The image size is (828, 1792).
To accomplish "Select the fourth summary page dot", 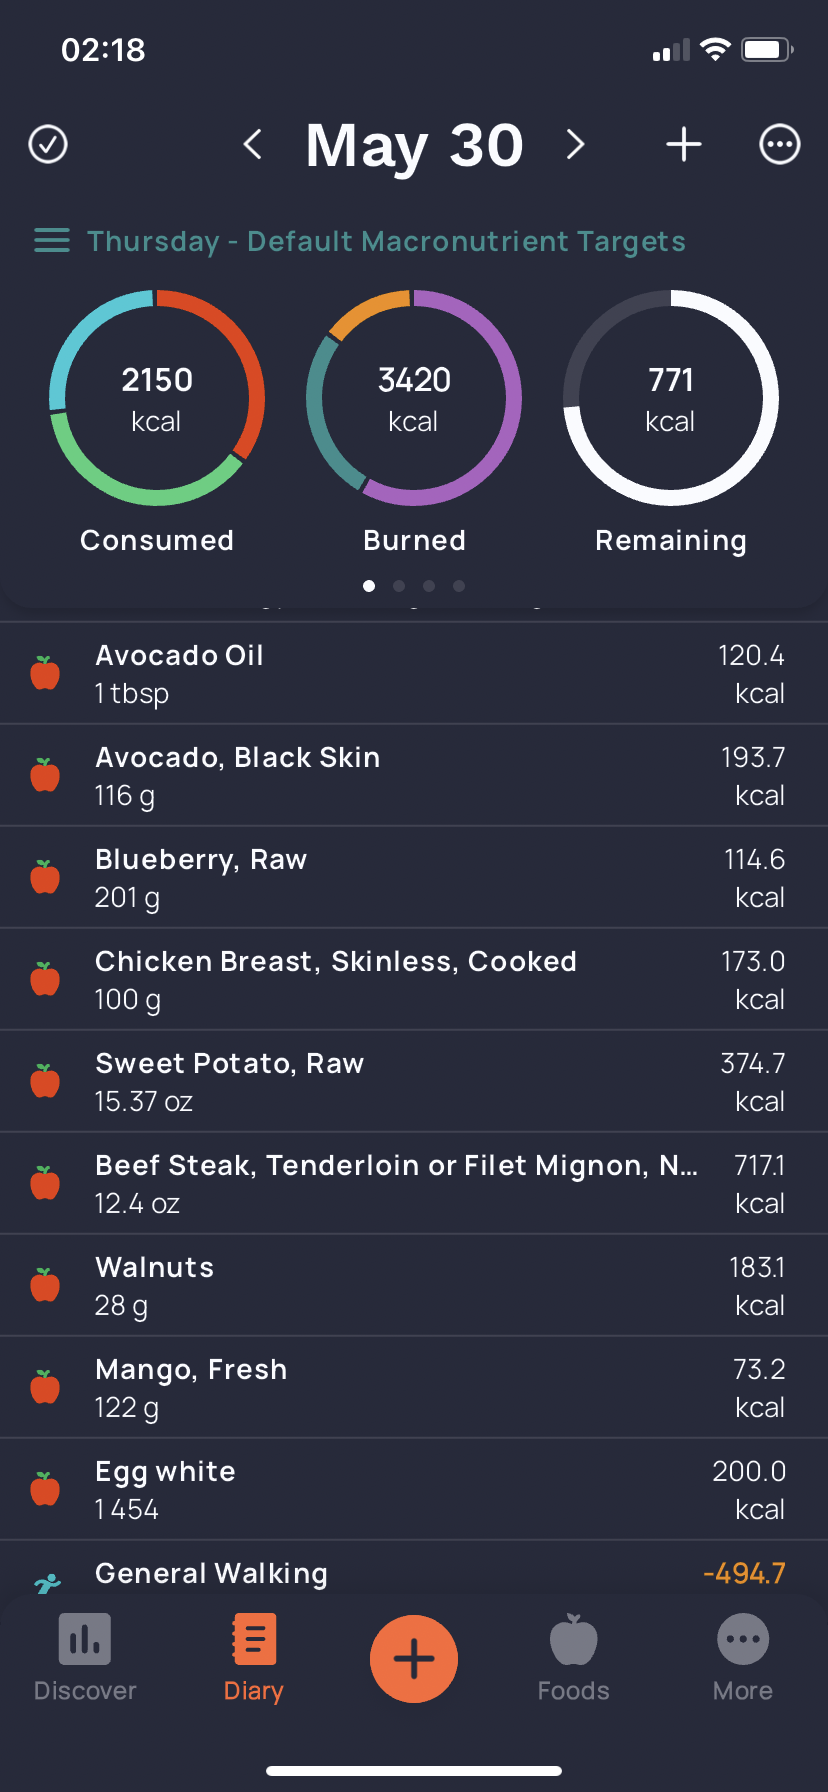I will [459, 586].
